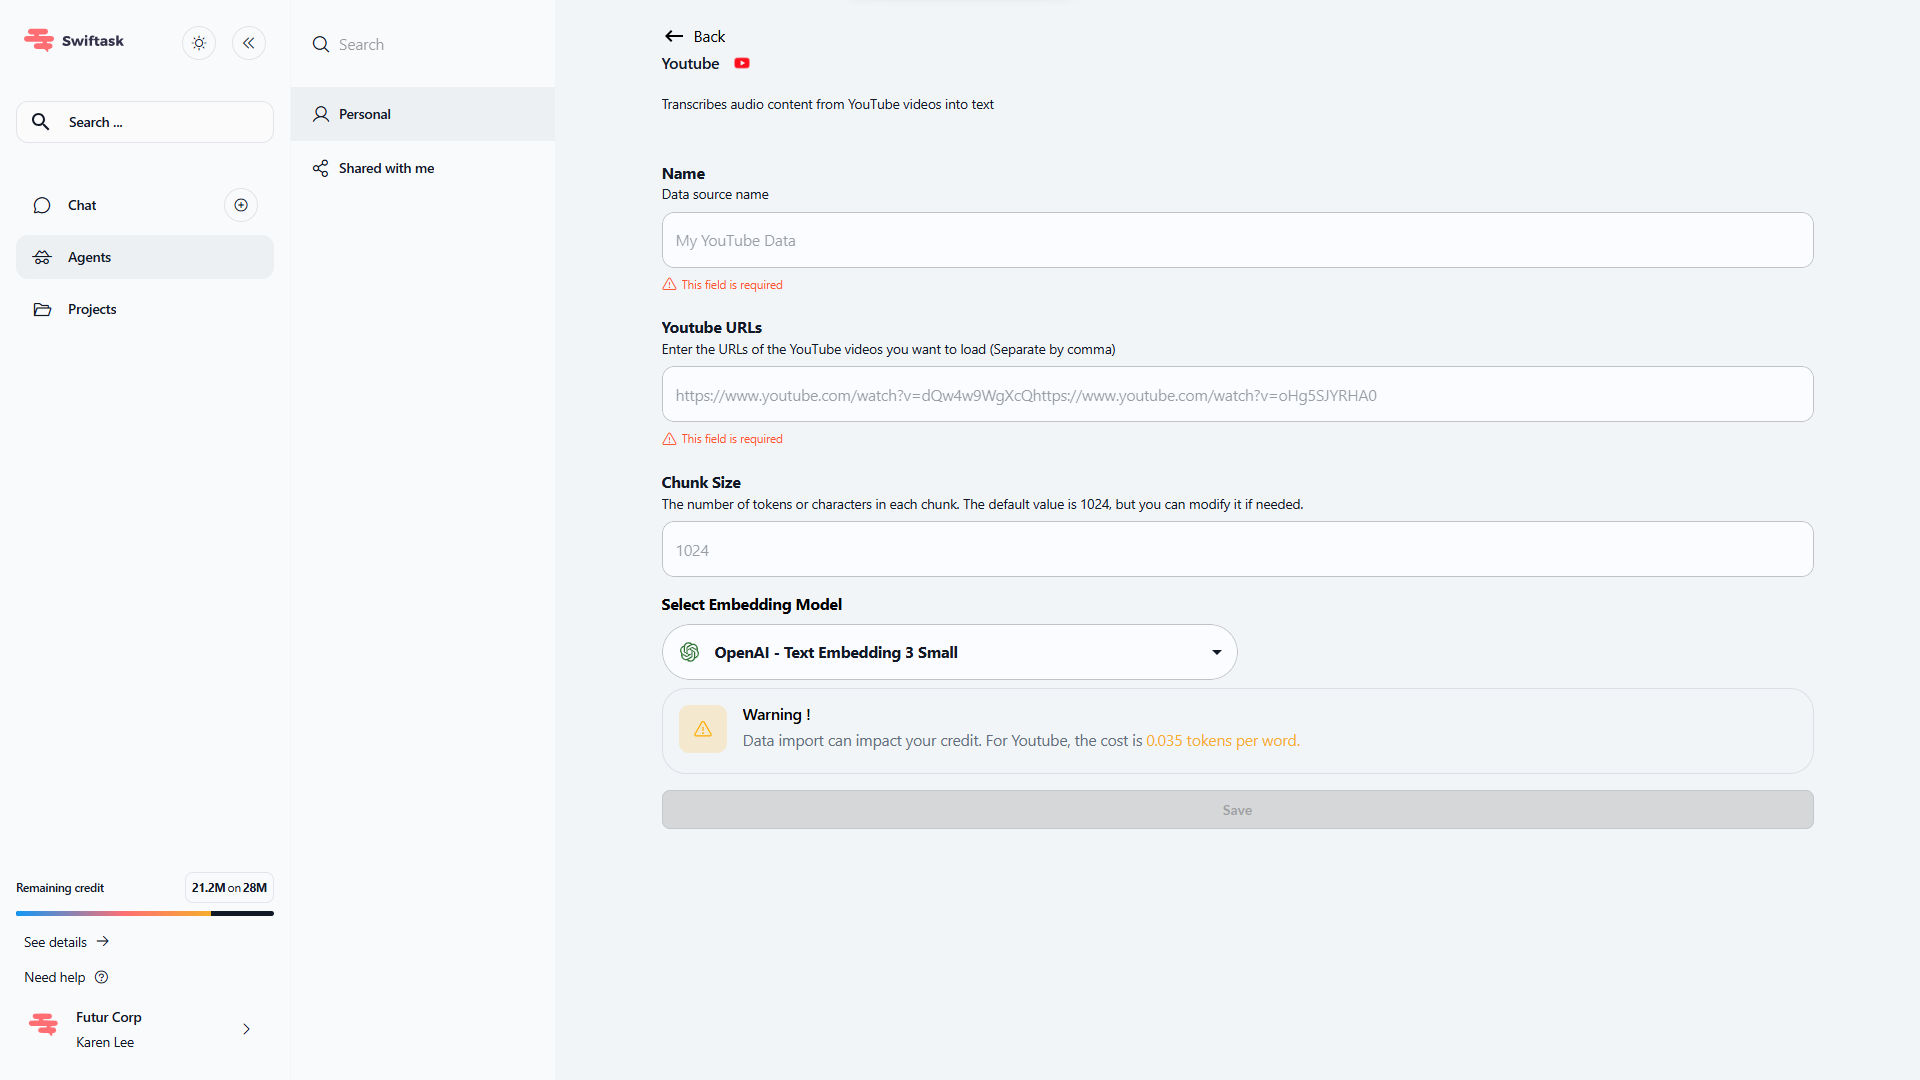Image resolution: width=1920 pixels, height=1080 pixels.
Task: Start a new chat with plus icon
Action: coord(241,205)
